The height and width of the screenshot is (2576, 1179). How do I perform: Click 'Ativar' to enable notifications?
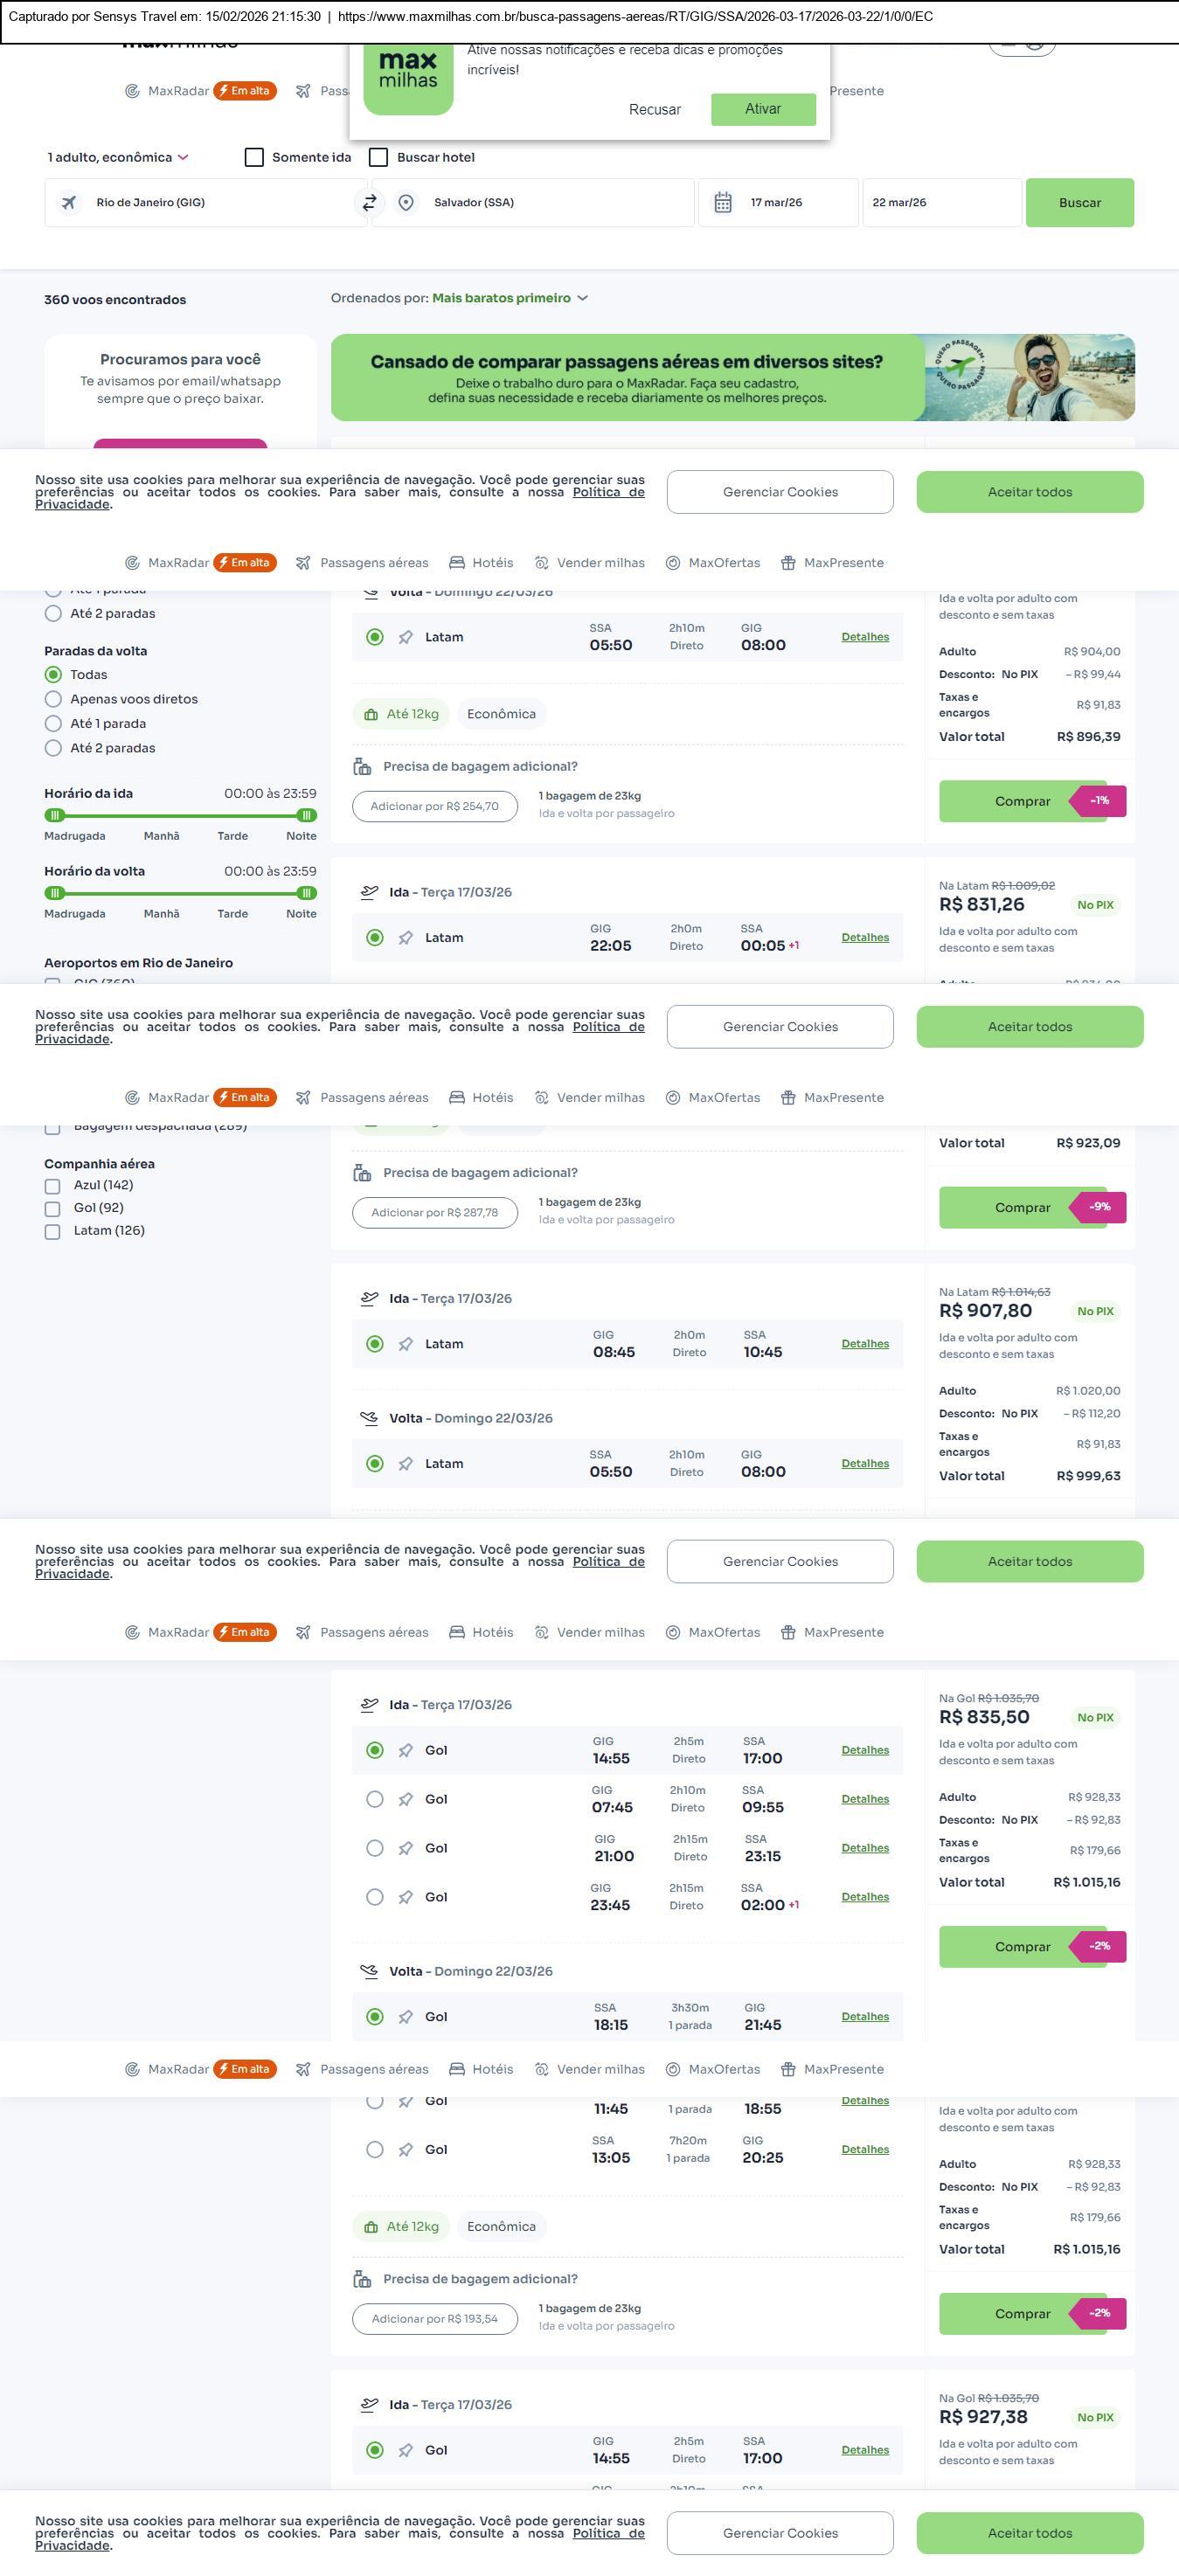(x=762, y=109)
